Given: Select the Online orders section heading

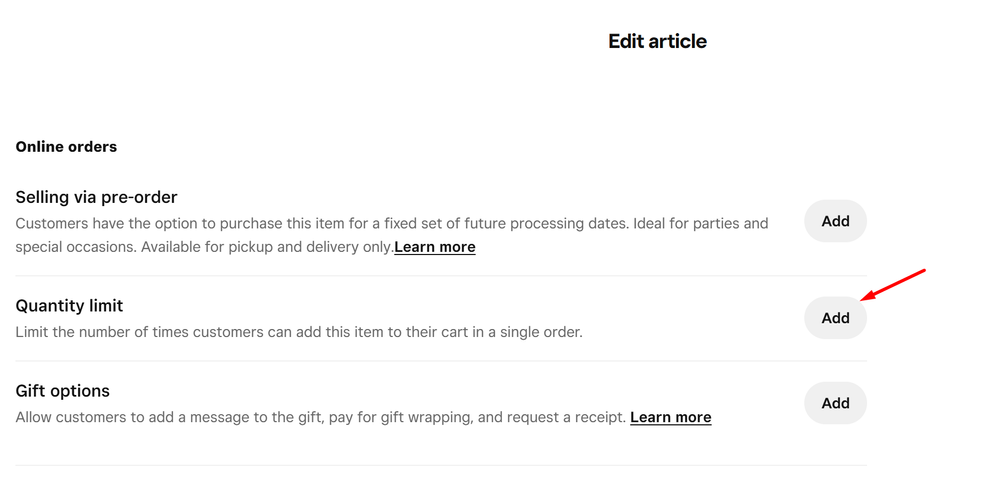Looking at the screenshot, I should click(66, 147).
